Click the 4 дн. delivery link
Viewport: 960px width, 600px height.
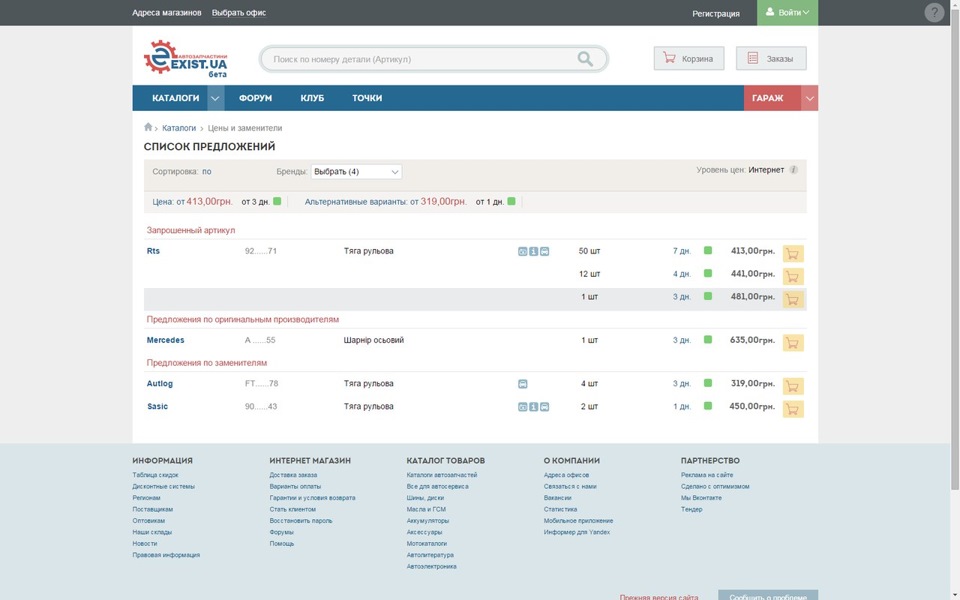[682, 274]
